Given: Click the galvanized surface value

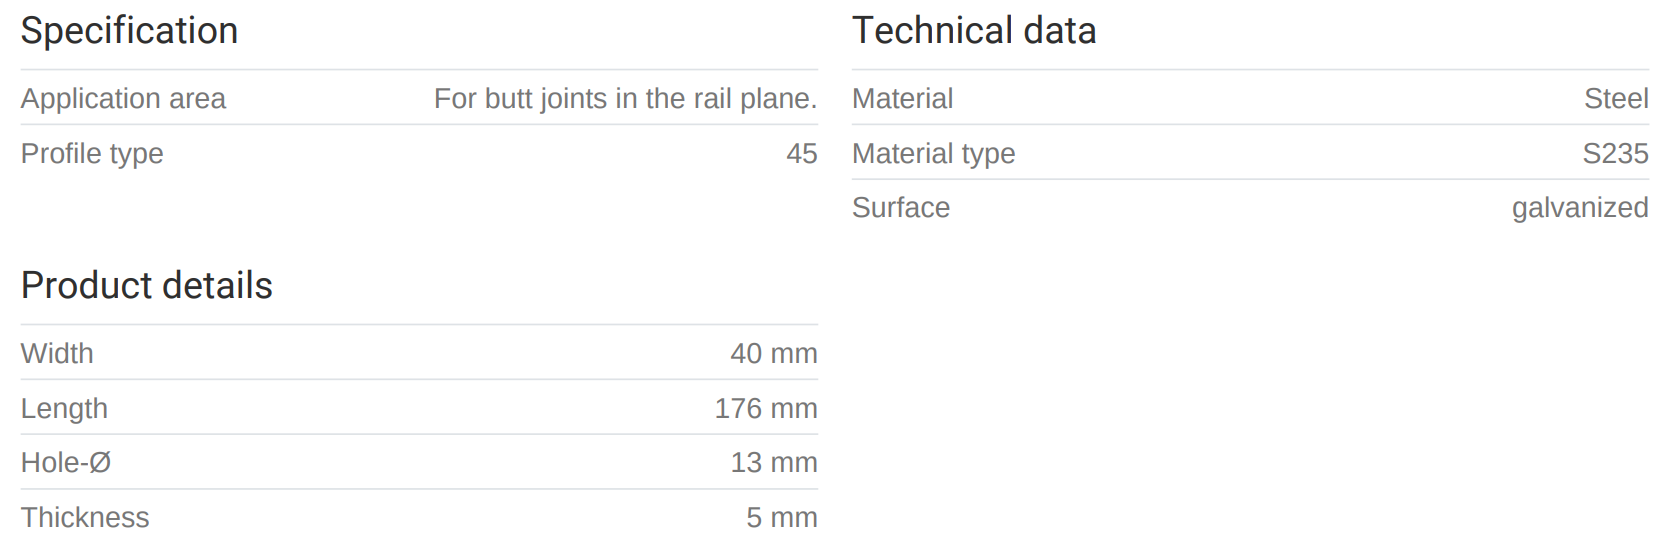Looking at the screenshot, I should tap(1579, 208).
